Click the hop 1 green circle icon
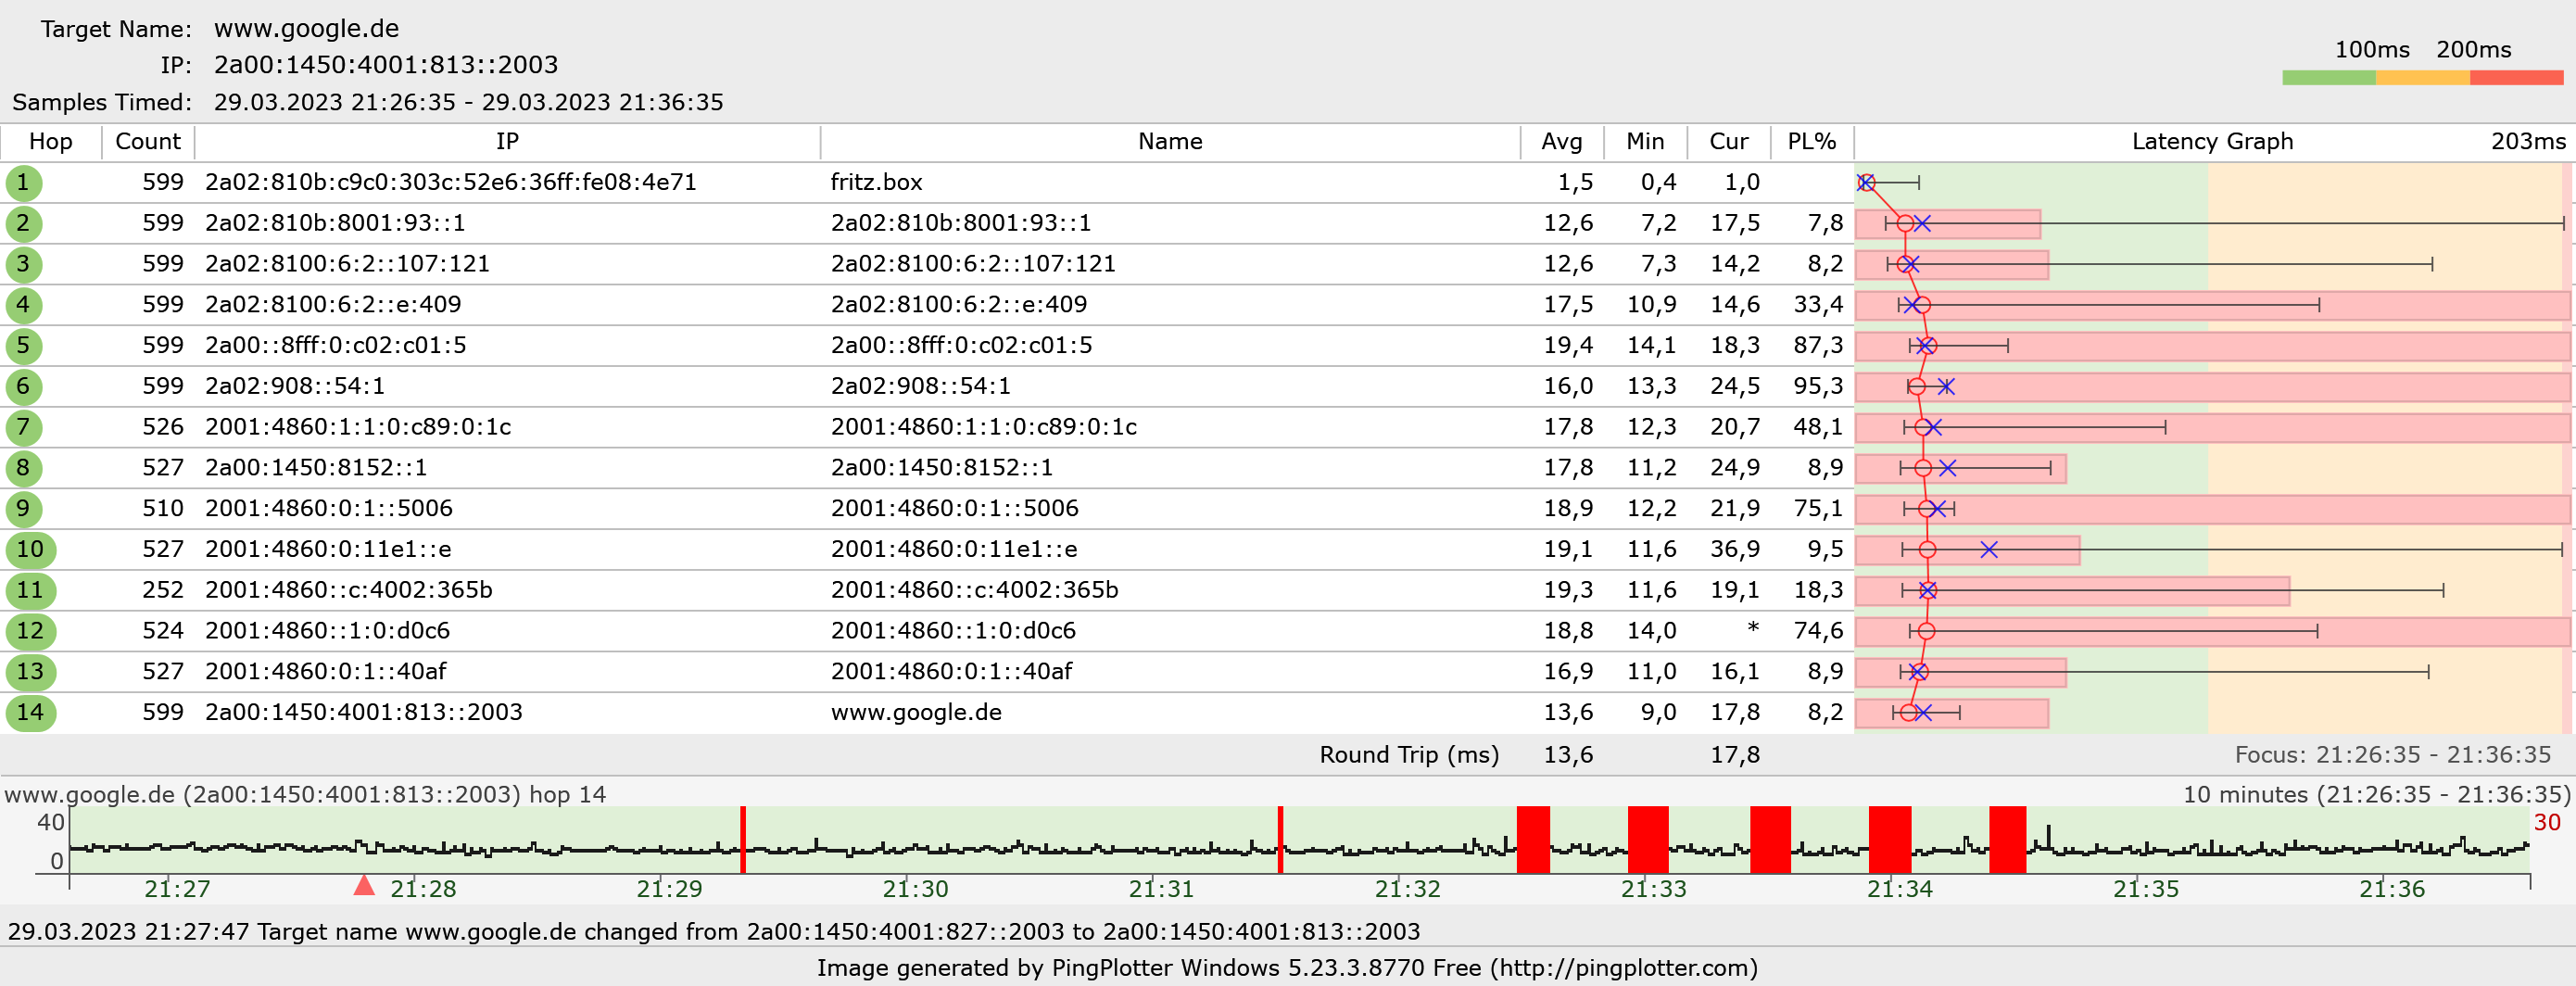 tap(23, 183)
